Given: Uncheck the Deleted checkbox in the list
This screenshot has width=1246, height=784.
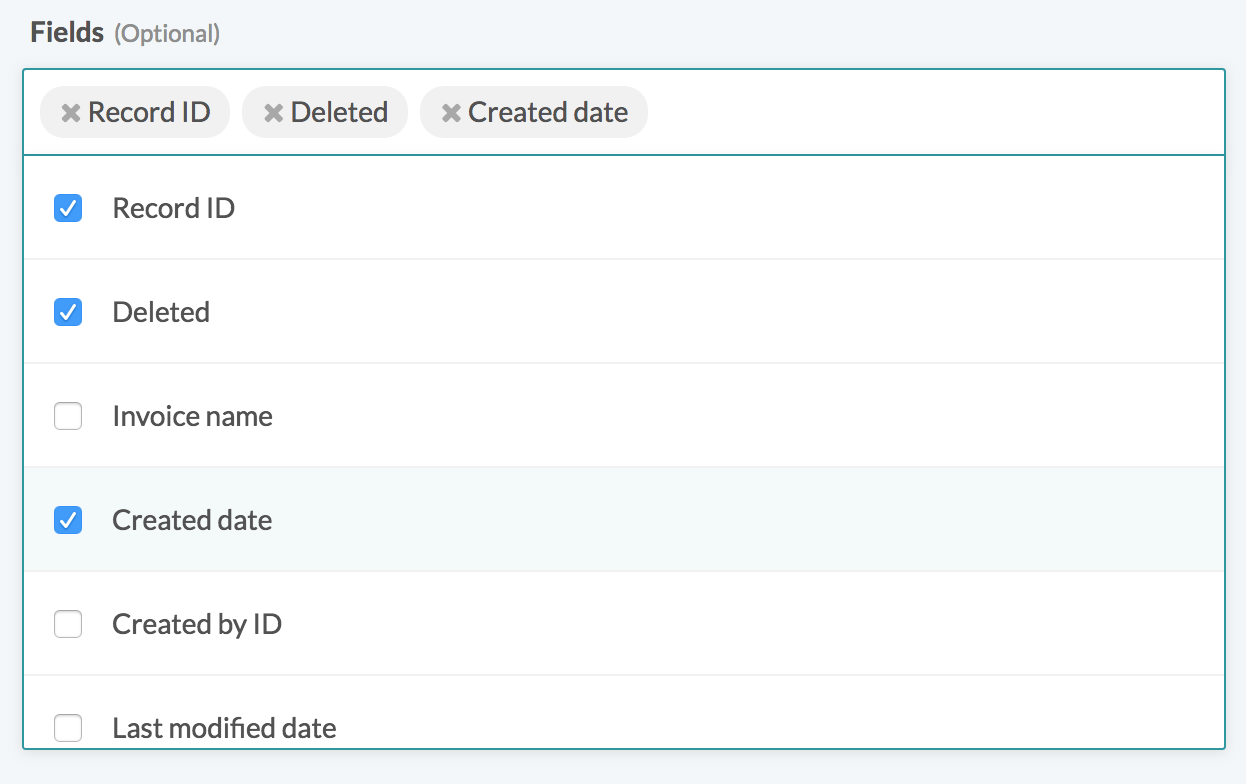Looking at the screenshot, I should [68, 312].
